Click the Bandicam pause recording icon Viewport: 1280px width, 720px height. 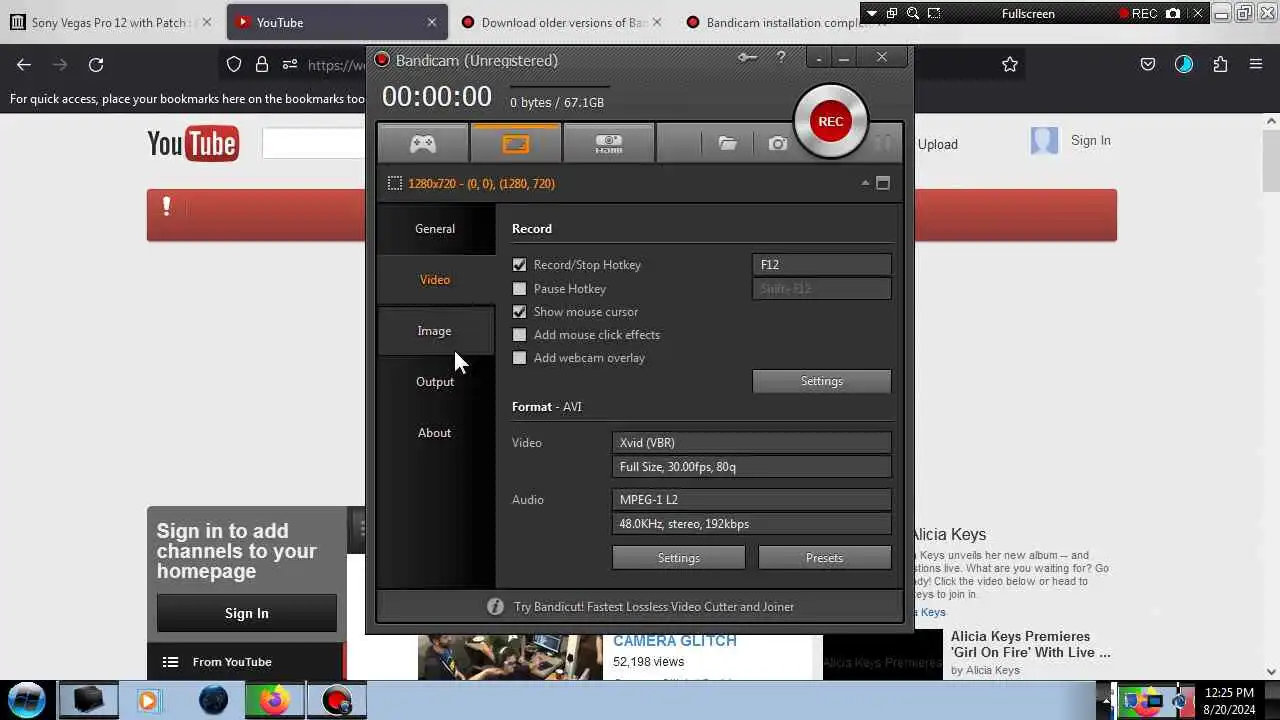(x=883, y=144)
